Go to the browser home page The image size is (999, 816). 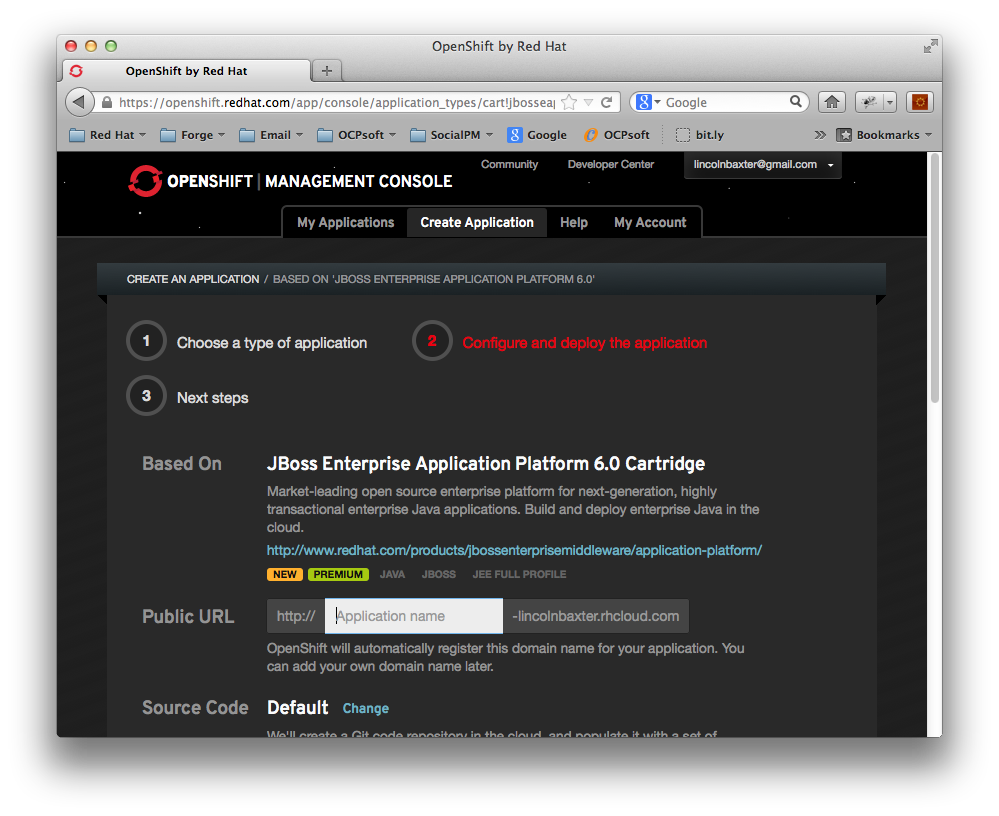[831, 102]
